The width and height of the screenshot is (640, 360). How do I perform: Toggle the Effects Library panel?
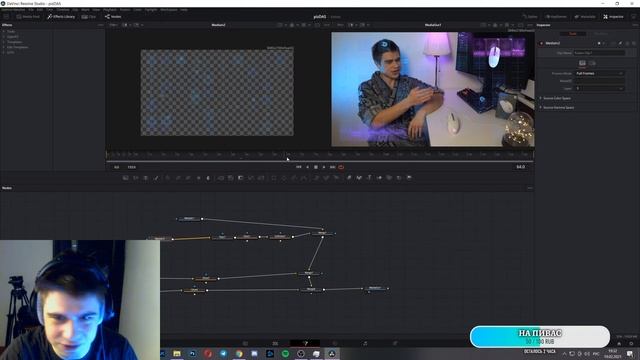pos(61,17)
